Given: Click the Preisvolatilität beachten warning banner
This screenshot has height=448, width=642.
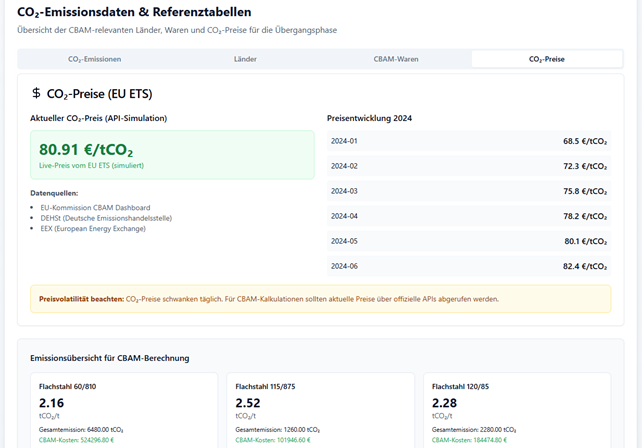Looking at the screenshot, I should (x=320, y=299).
